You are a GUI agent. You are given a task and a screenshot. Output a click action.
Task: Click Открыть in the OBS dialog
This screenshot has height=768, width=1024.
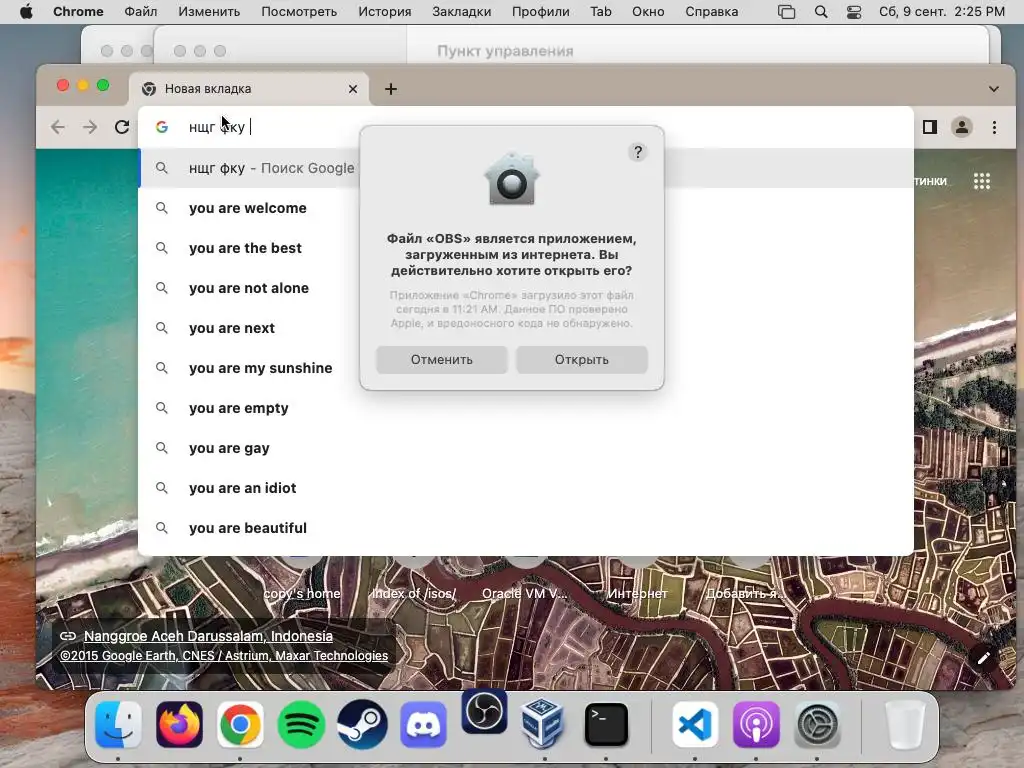click(582, 360)
